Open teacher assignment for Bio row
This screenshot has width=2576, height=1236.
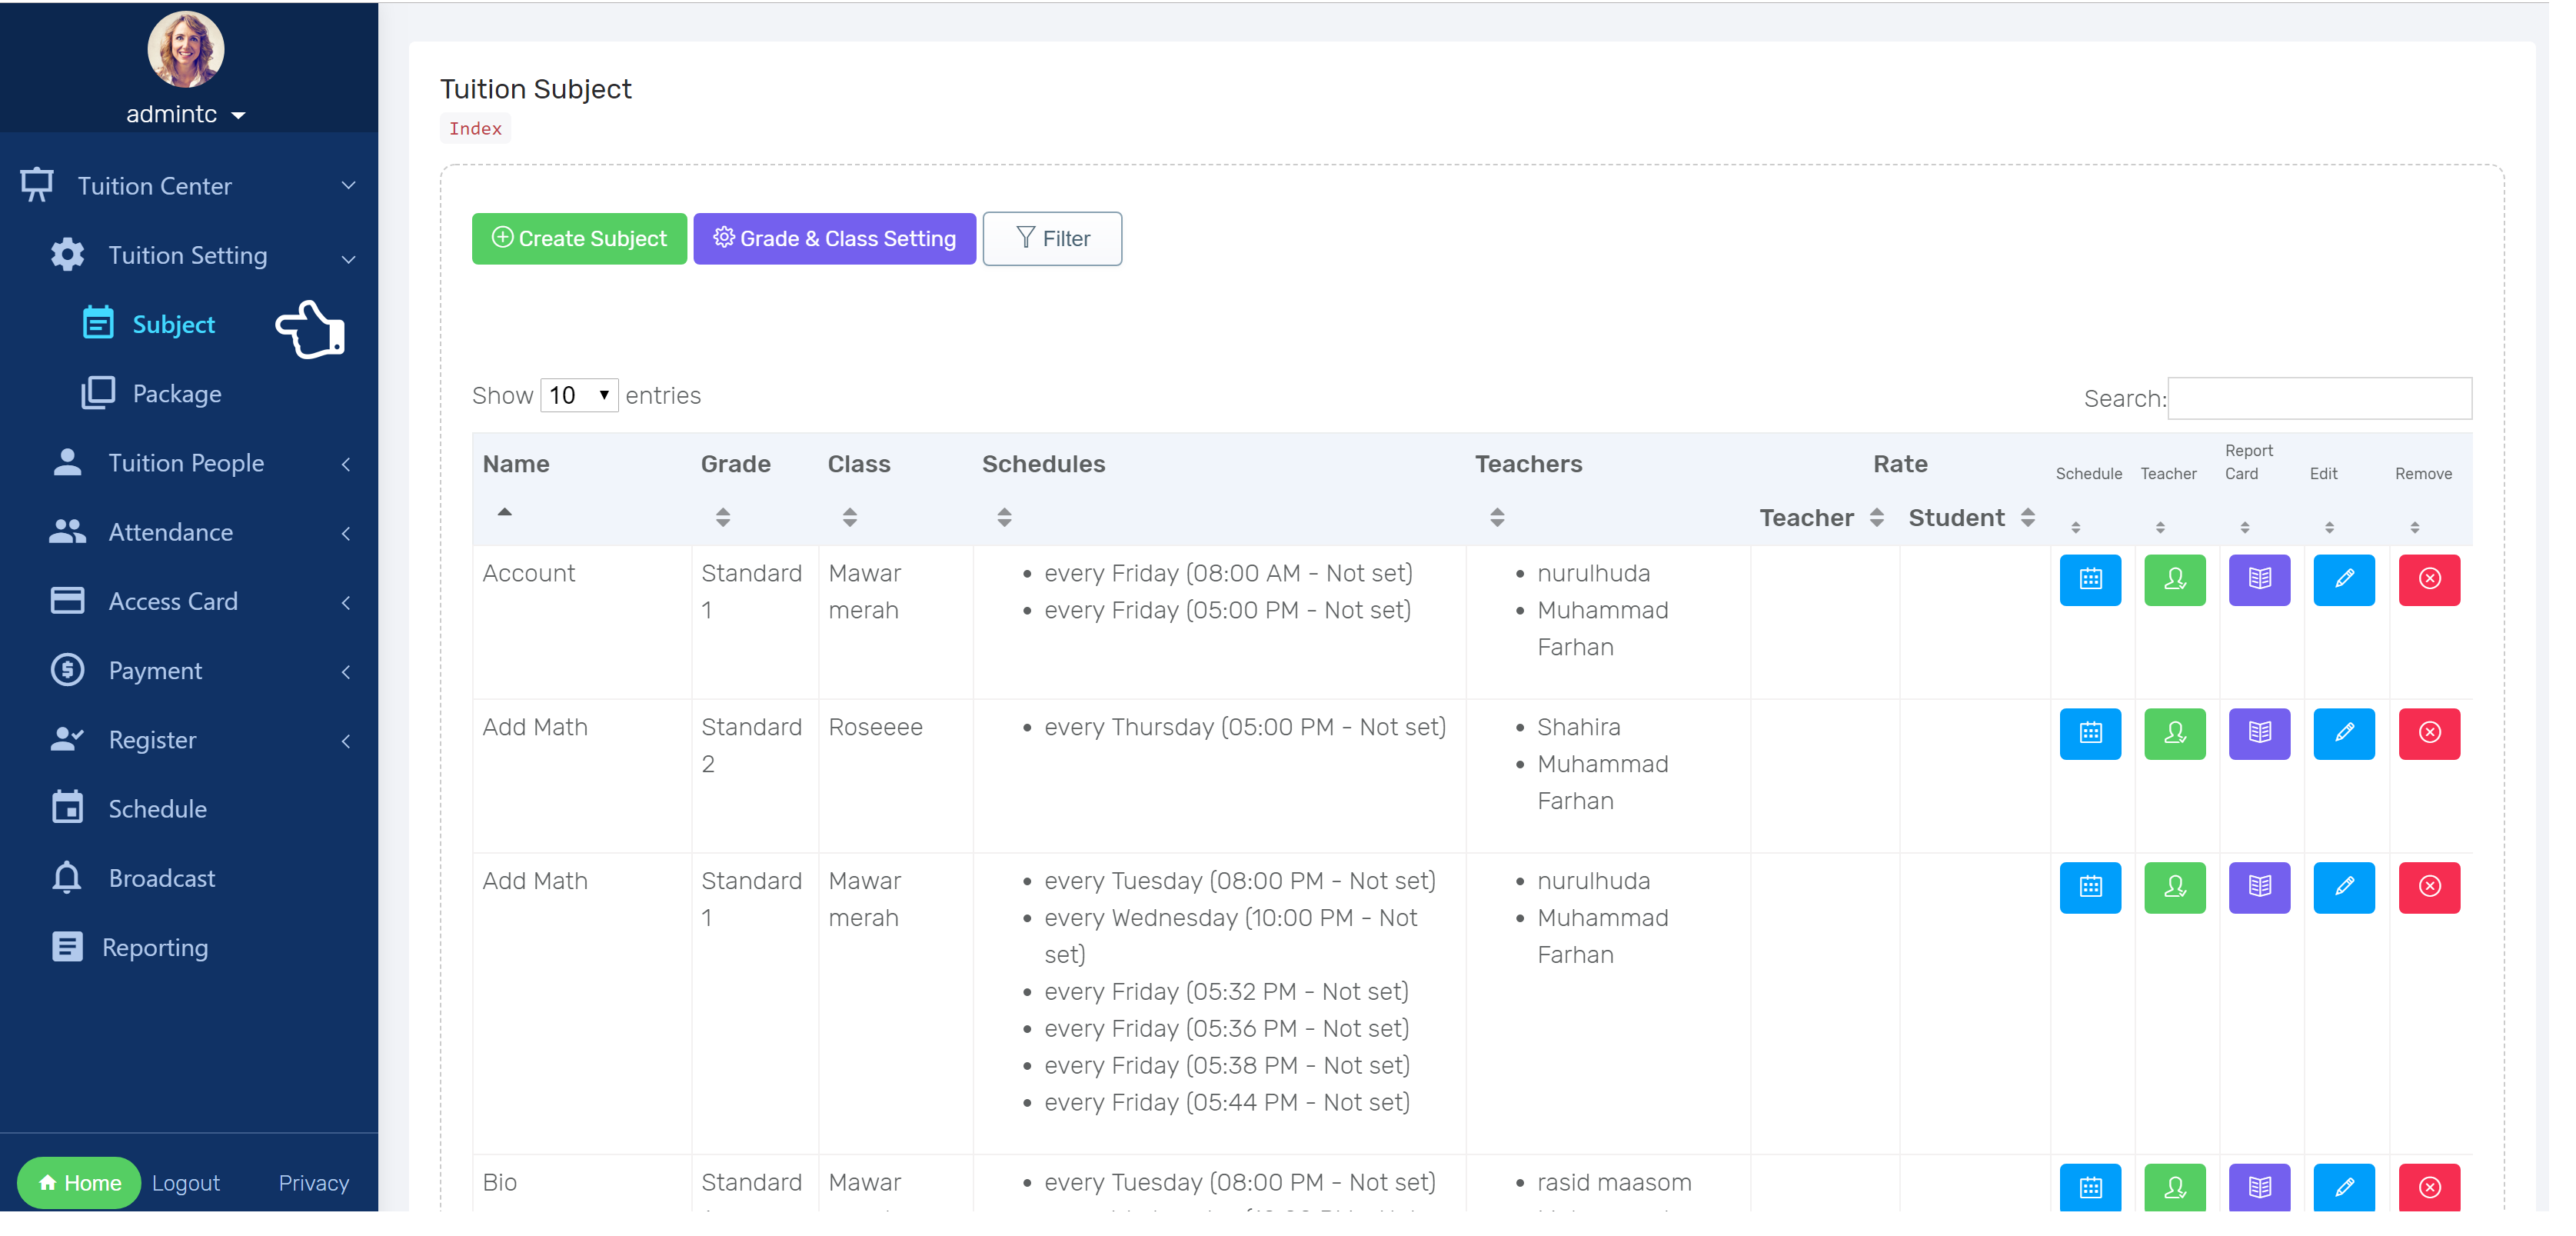click(2175, 1187)
